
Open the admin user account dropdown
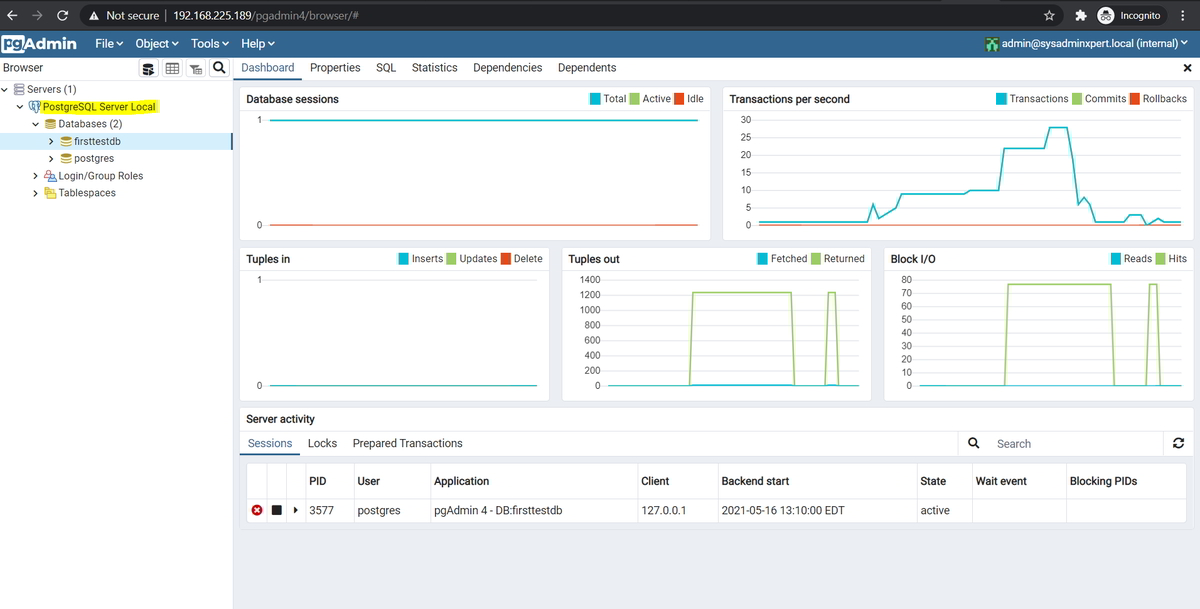point(1092,44)
